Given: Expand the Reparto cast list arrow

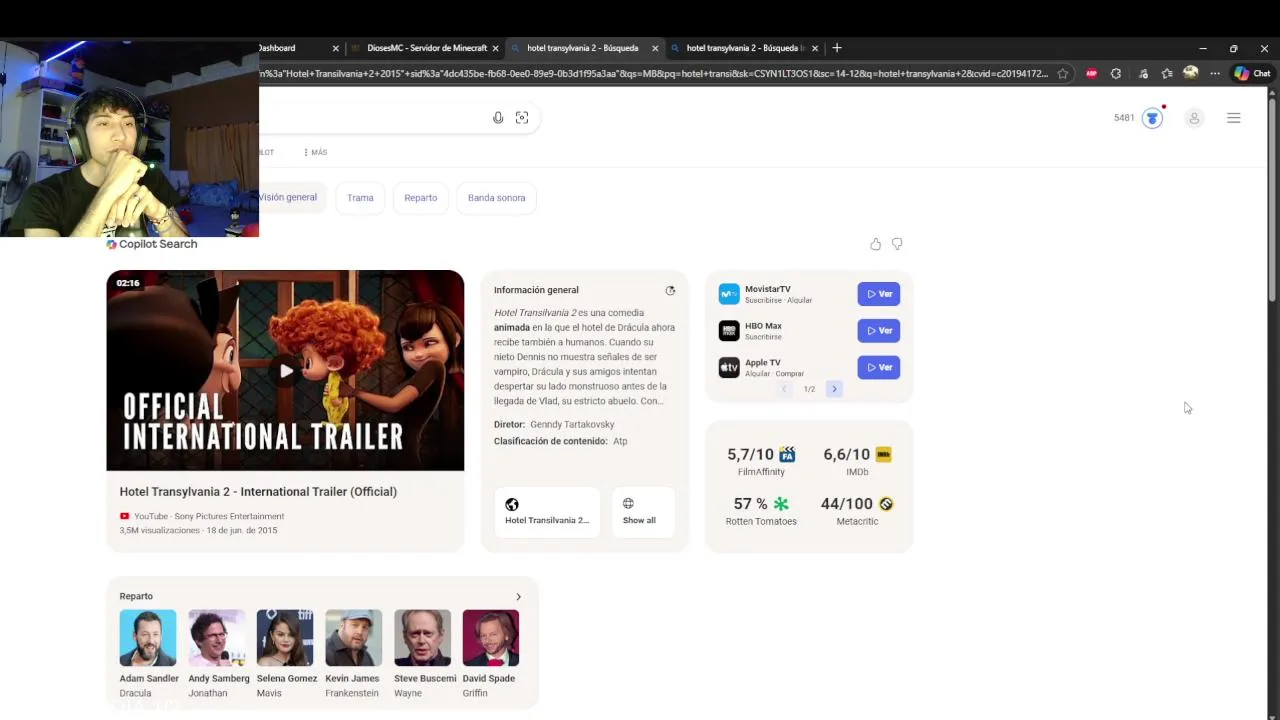Looking at the screenshot, I should (x=518, y=597).
